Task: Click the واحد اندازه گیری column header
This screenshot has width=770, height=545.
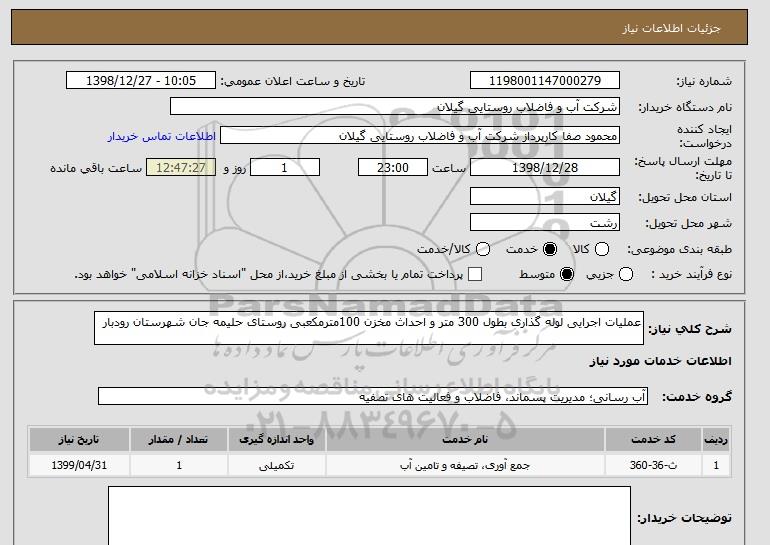Action: tap(276, 439)
